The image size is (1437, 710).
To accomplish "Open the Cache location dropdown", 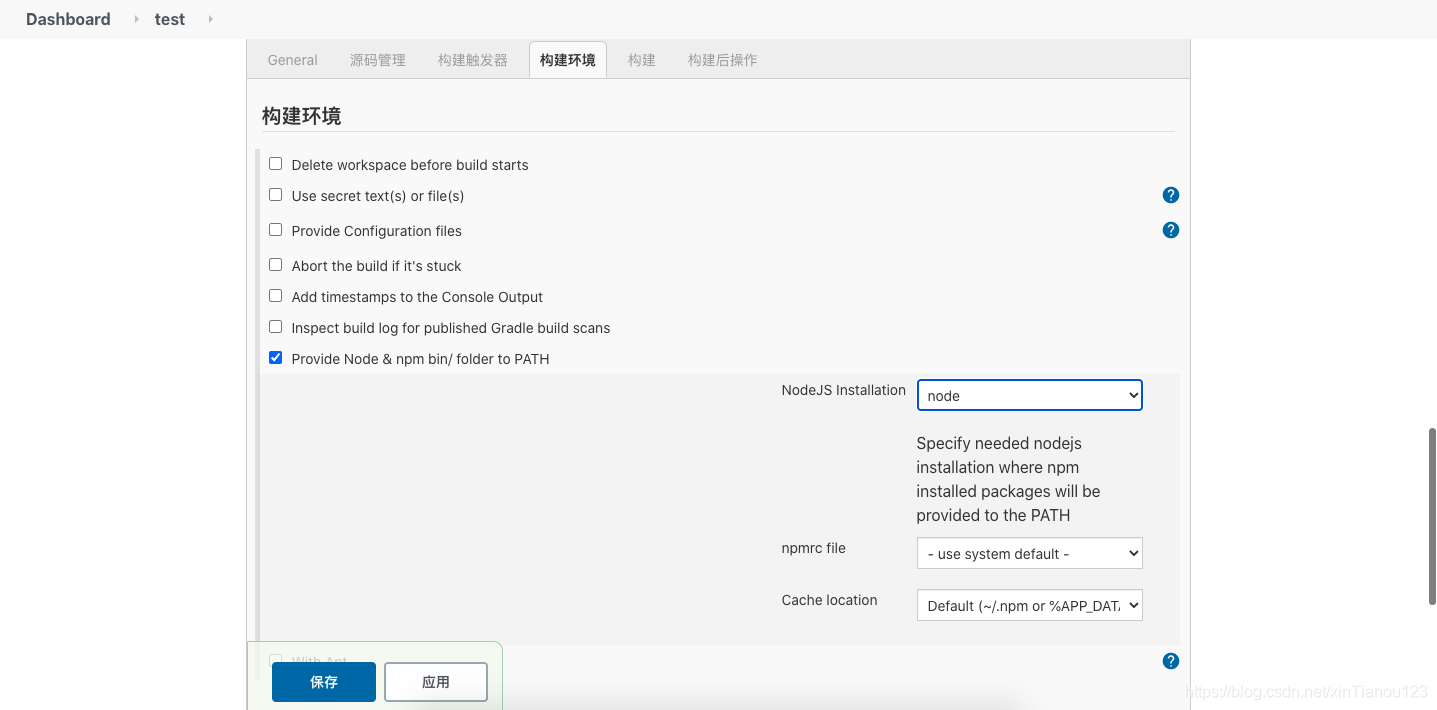I will pyautogui.click(x=1029, y=605).
